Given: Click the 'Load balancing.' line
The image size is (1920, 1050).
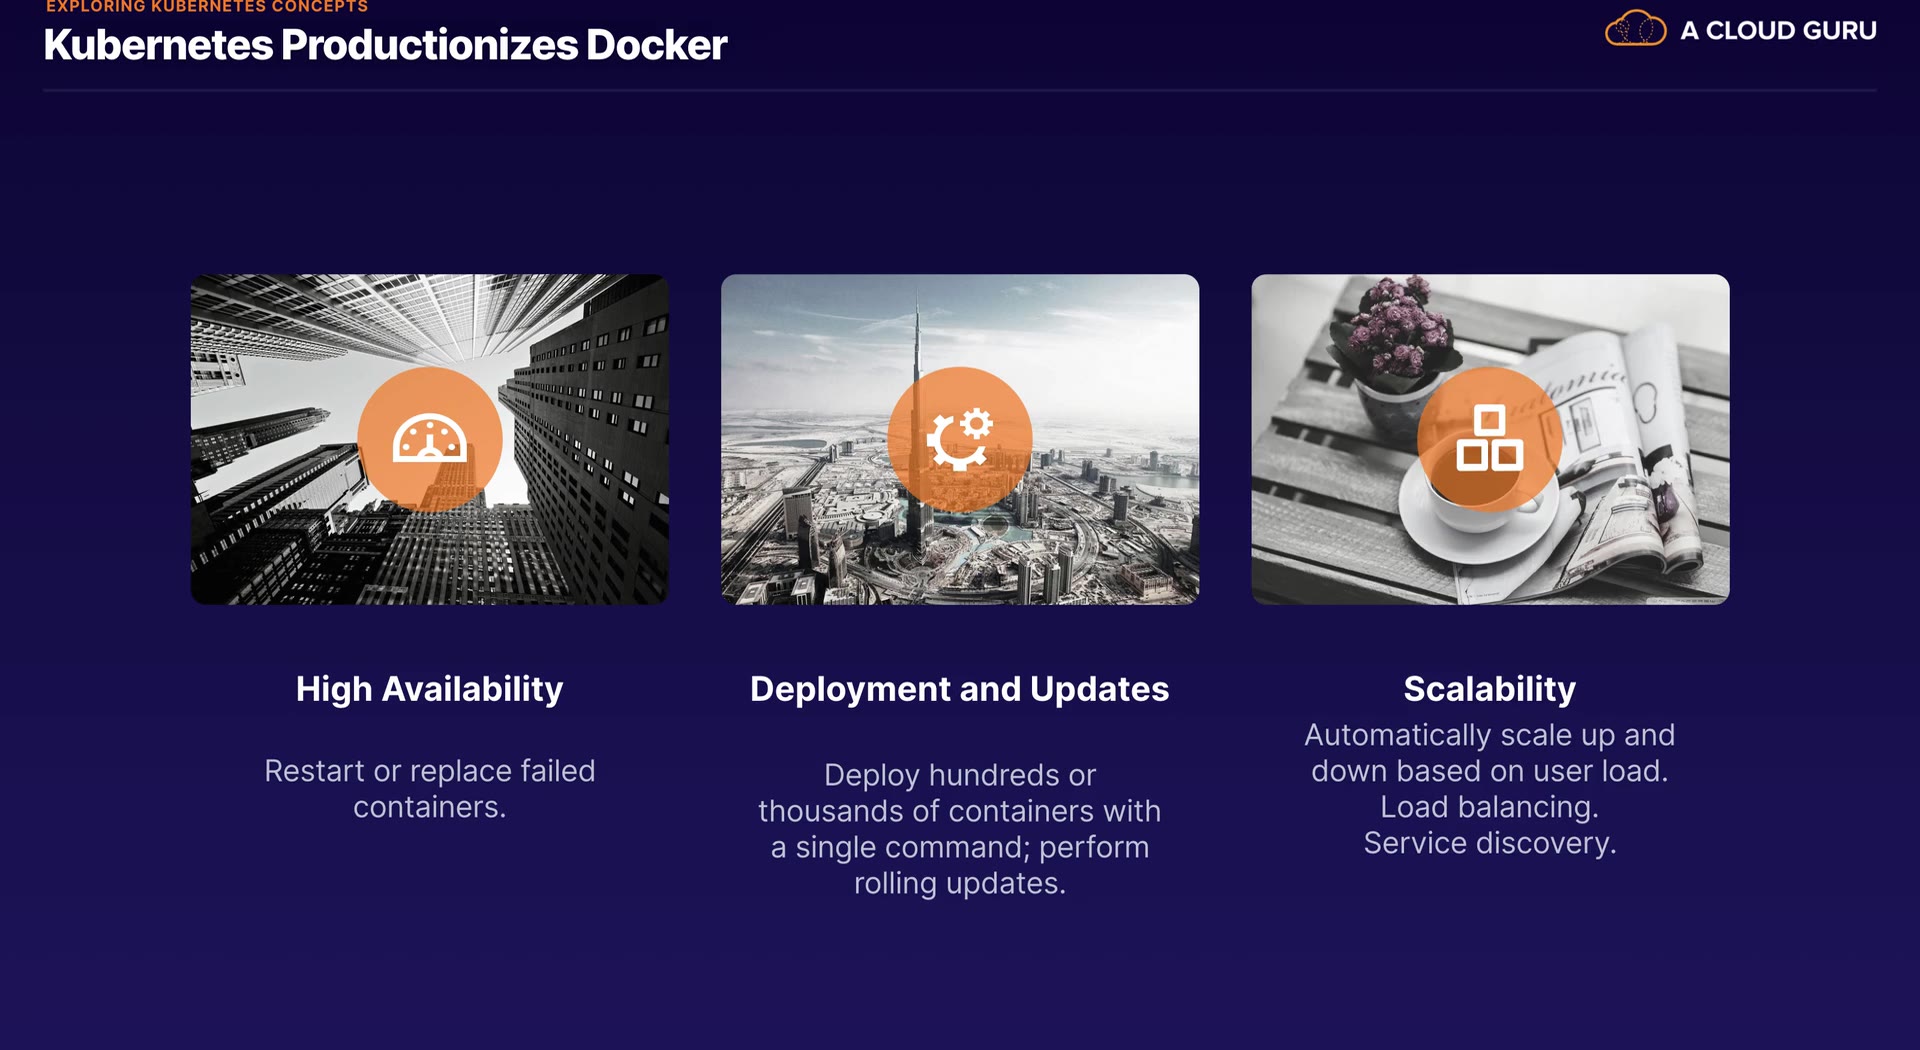Looking at the screenshot, I should click(x=1489, y=807).
